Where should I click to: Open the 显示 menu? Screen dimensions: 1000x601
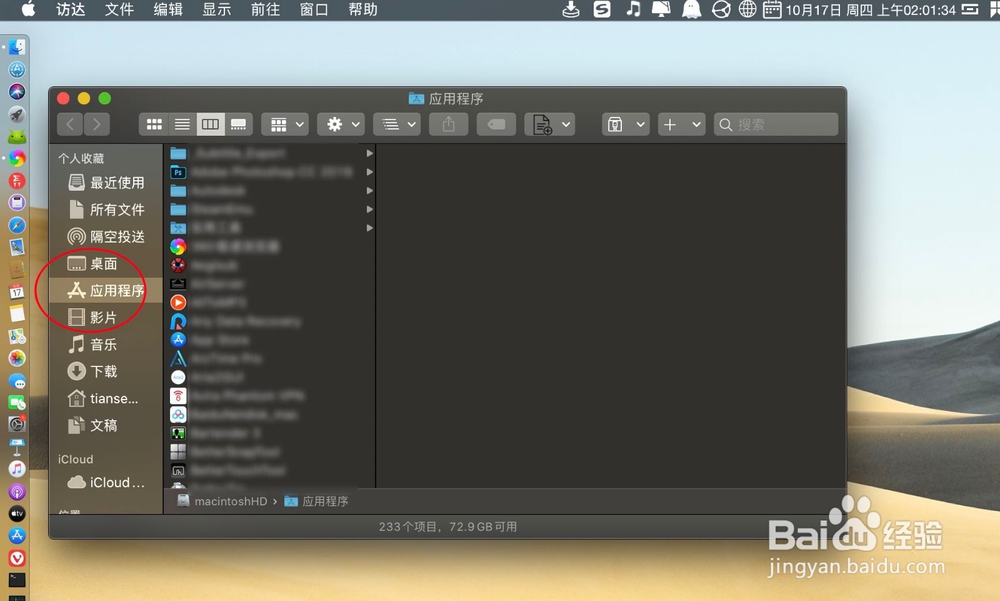pyautogui.click(x=217, y=10)
